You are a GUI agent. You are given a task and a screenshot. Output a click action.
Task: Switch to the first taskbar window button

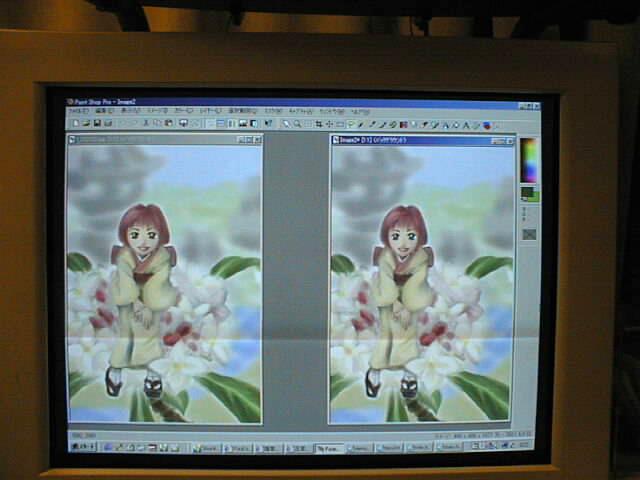coord(206,448)
